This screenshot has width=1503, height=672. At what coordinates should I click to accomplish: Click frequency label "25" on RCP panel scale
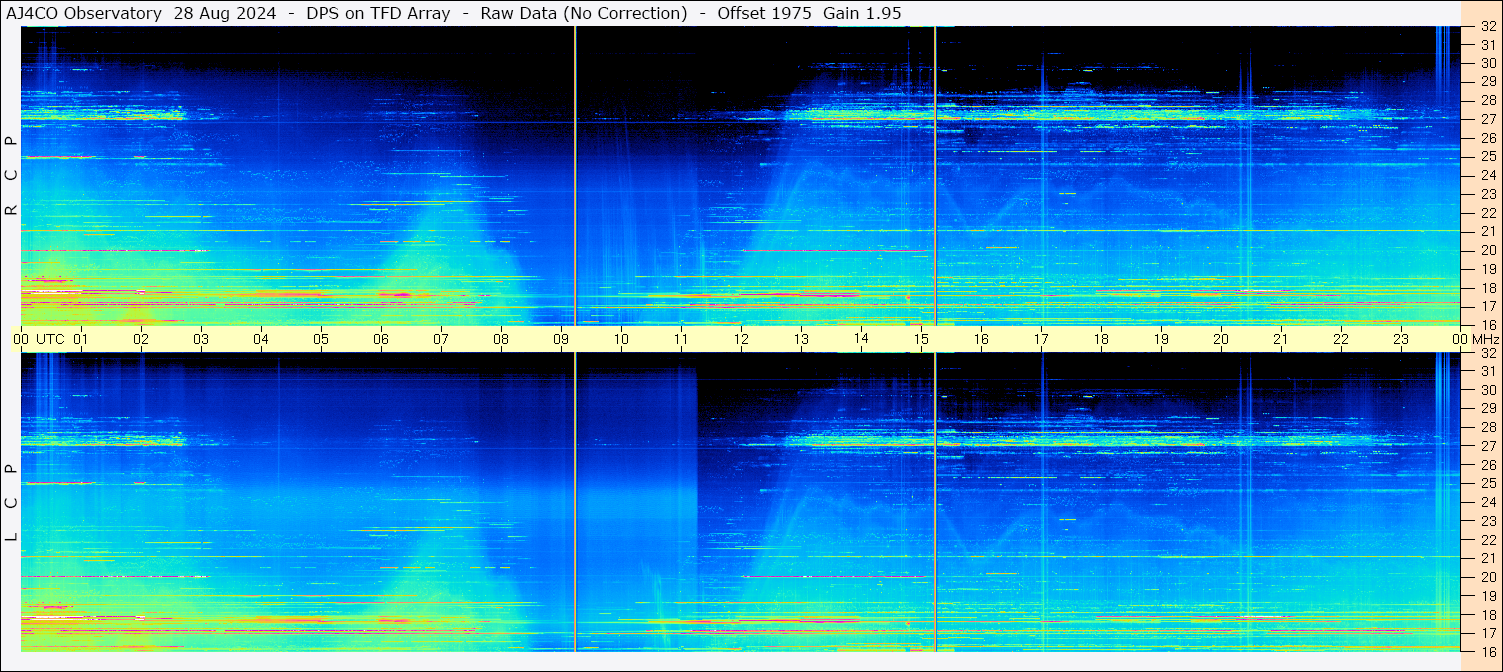(x=1487, y=156)
